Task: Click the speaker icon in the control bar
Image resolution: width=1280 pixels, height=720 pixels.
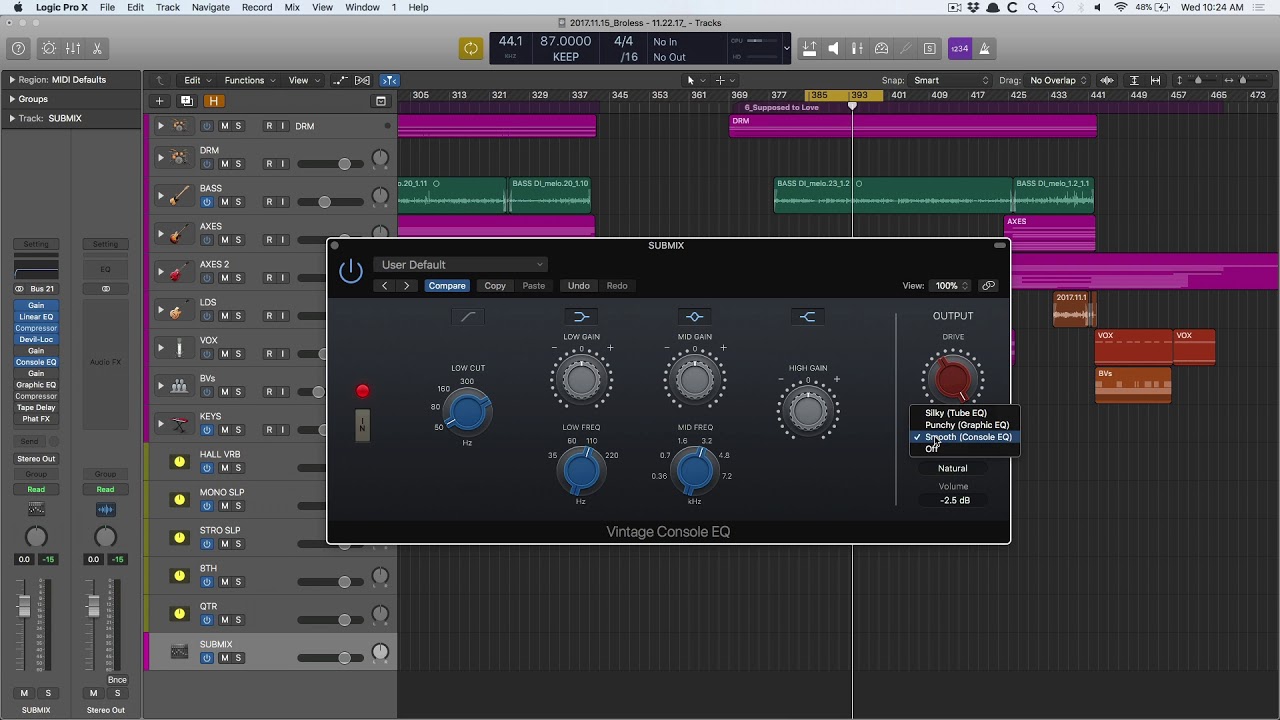Action: click(x=833, y=48)
